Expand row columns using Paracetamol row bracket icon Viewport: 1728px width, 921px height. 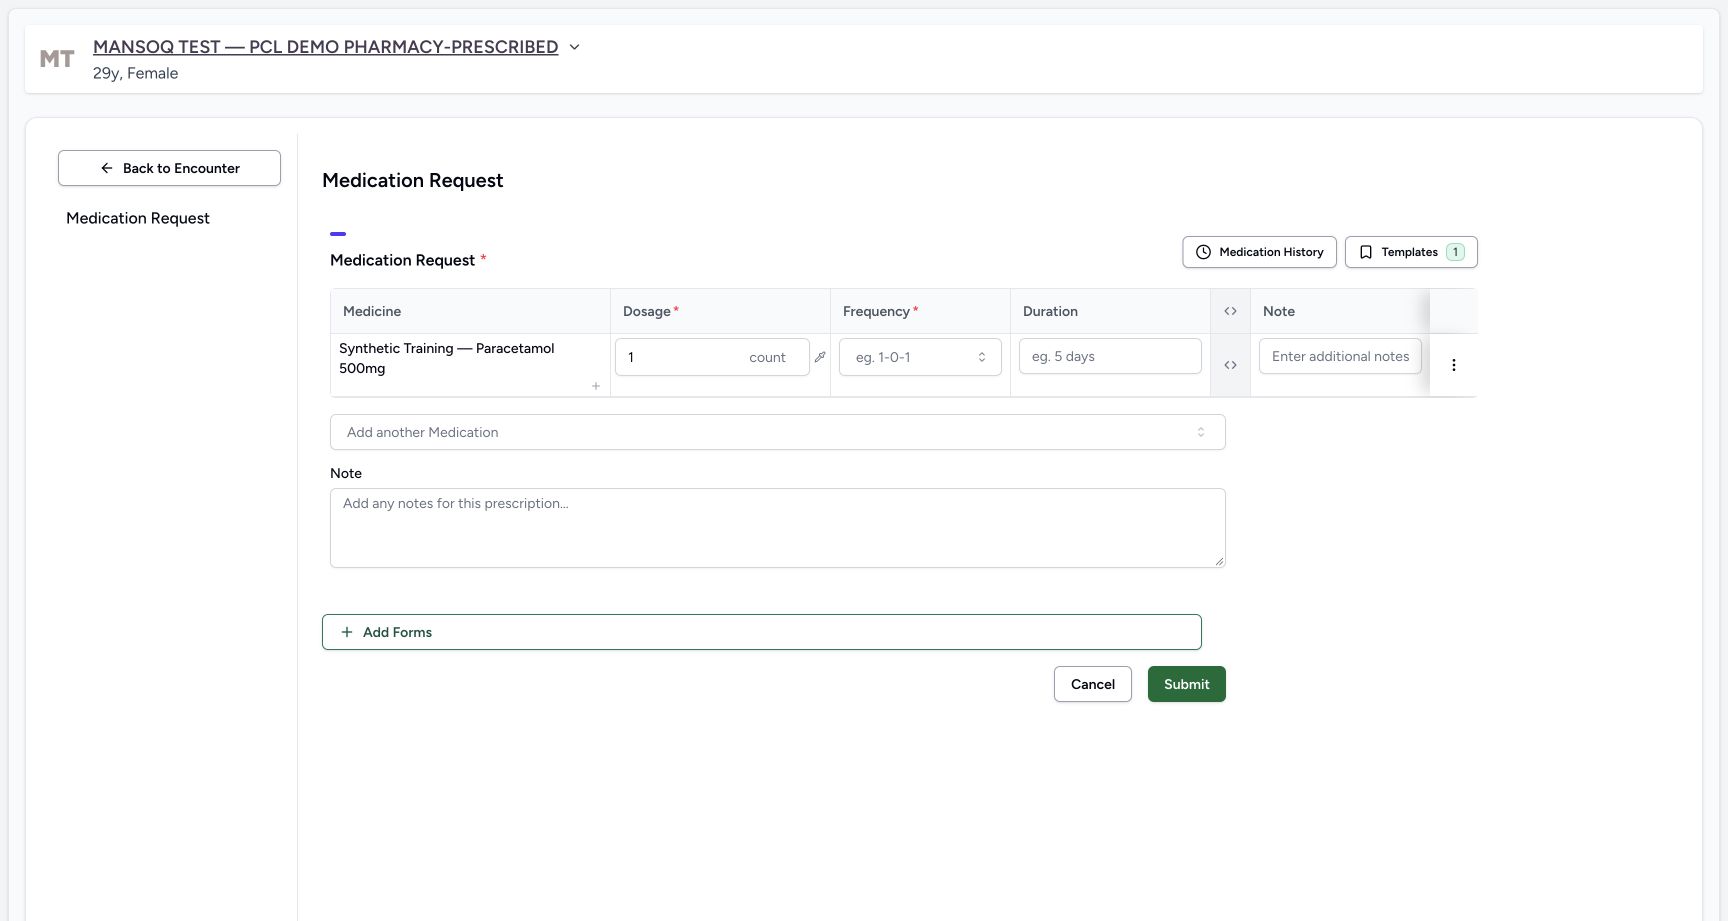[1230, 365]
